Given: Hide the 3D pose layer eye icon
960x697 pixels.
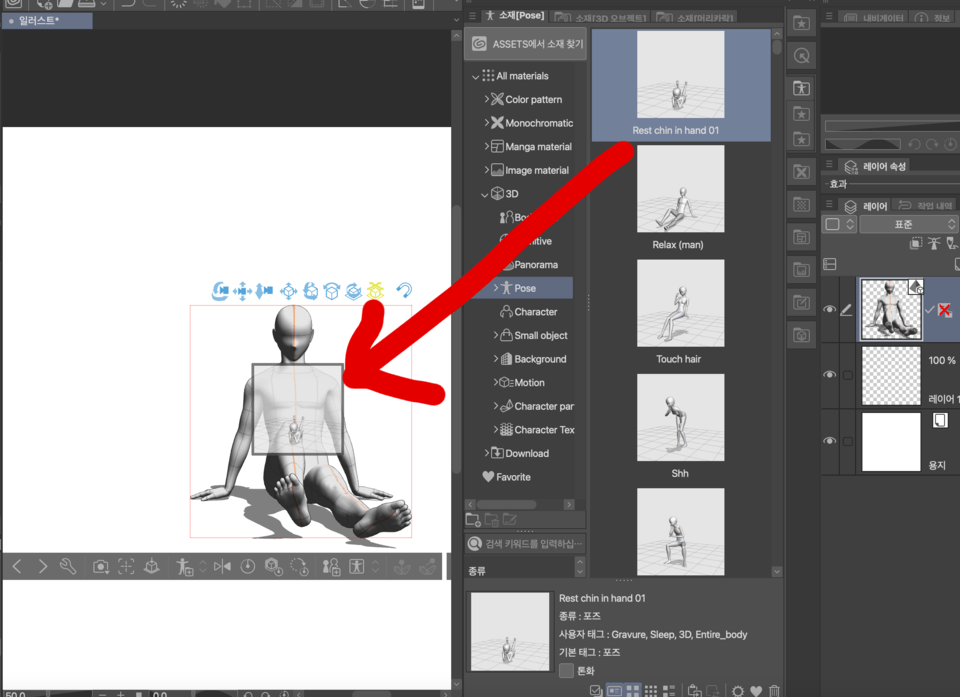Looking at the screenshot, I should click(830, 309).
